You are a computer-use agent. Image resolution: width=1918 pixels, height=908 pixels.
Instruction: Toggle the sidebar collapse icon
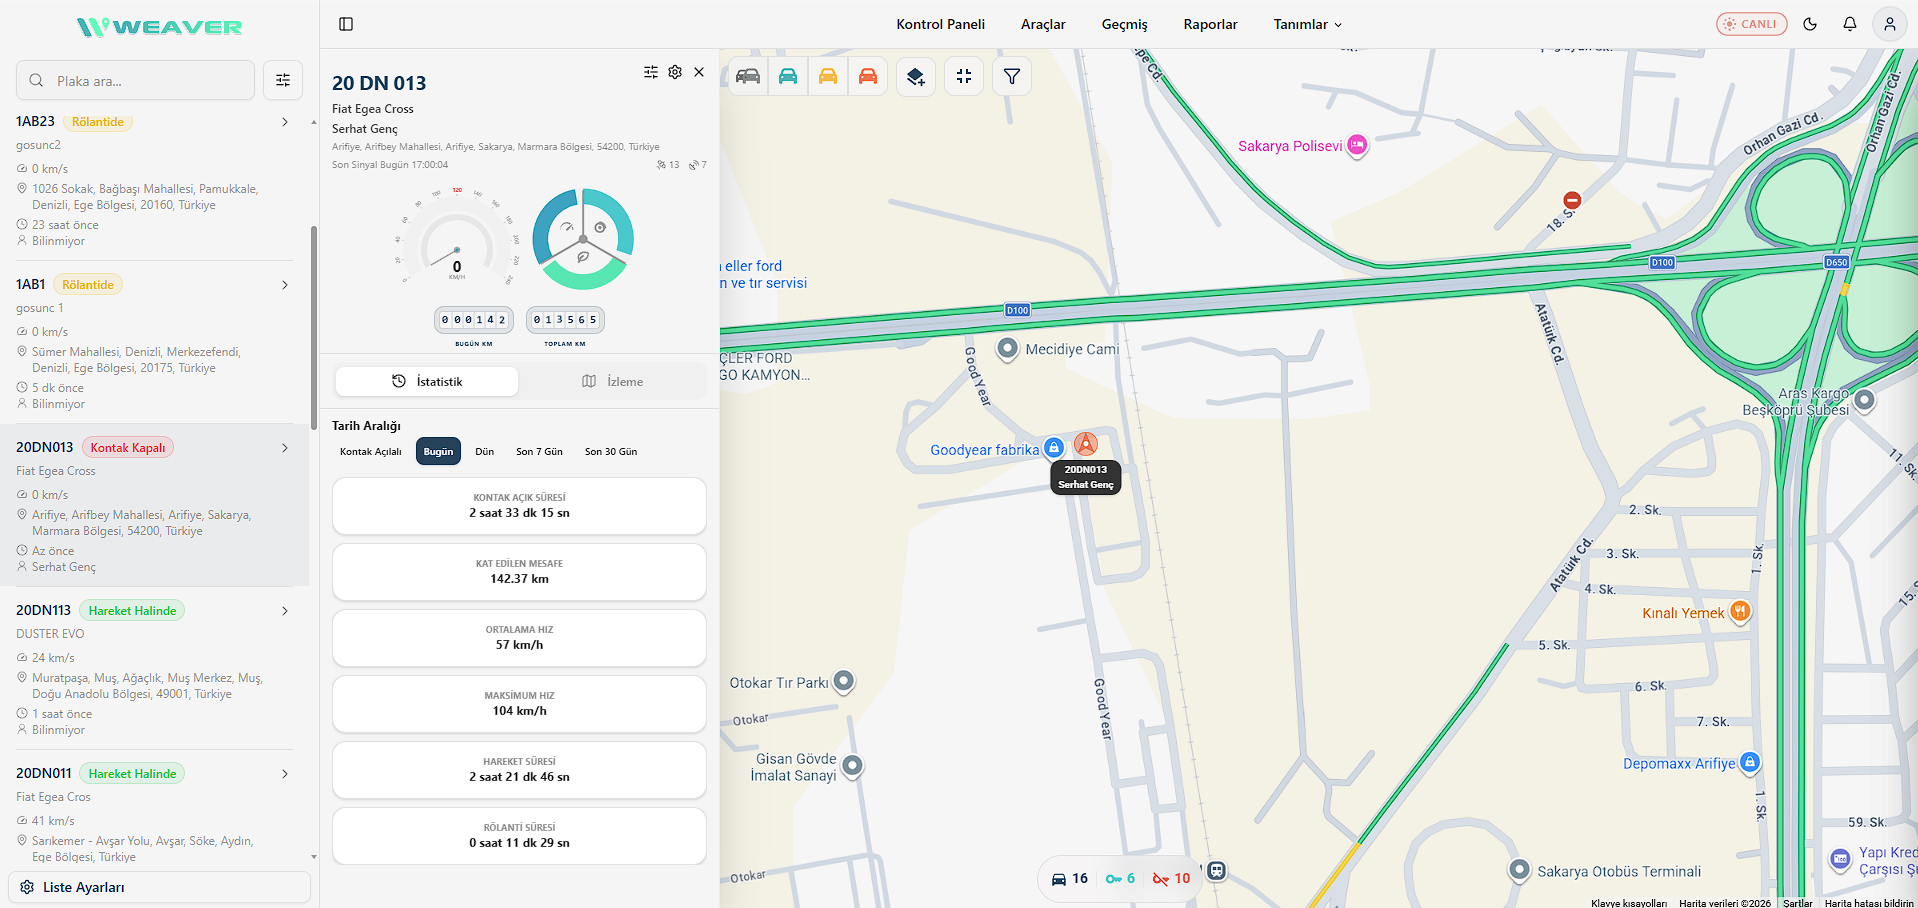[x=346, y=24]
